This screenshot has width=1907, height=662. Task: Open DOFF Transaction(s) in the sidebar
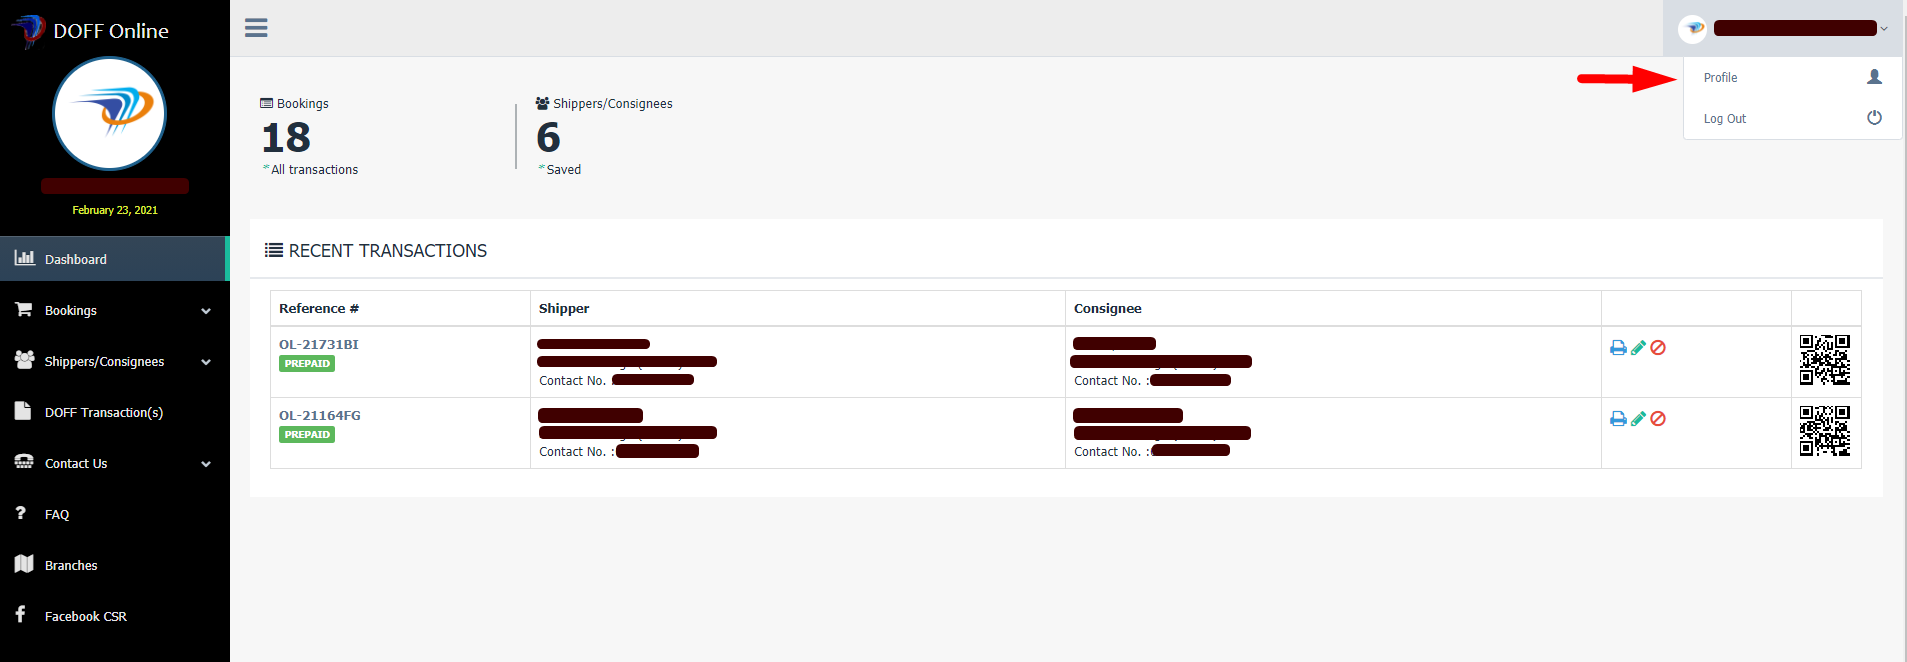(x=103, y=413)
